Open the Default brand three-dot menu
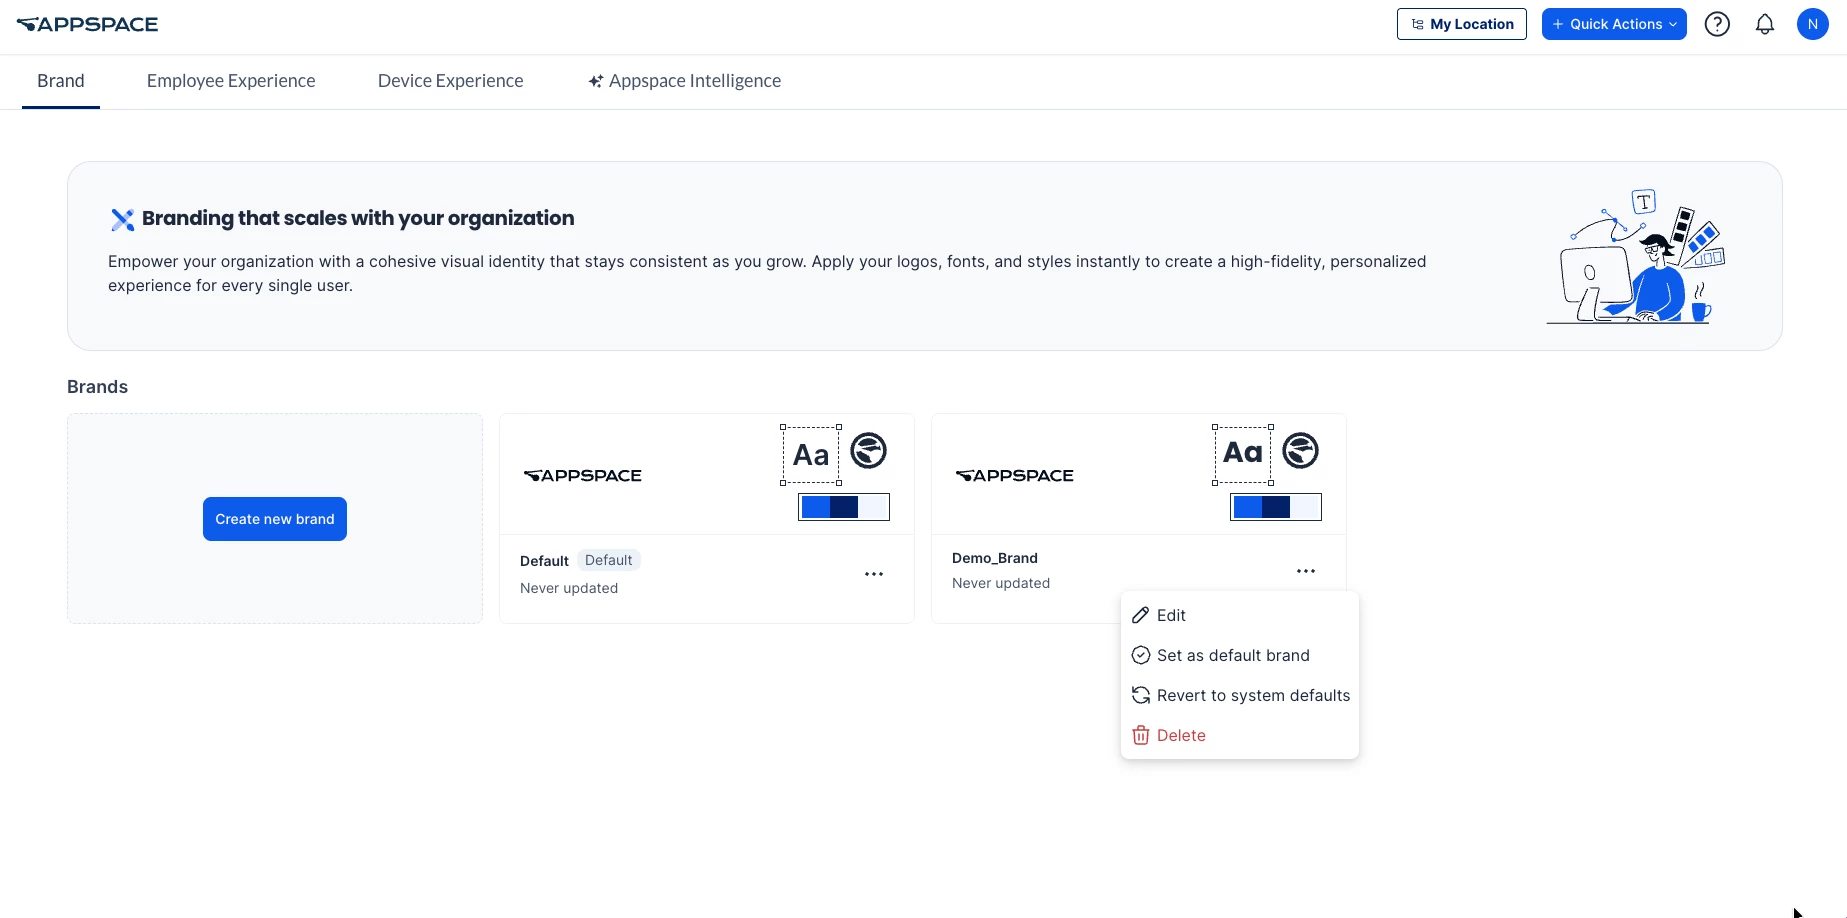The image size is (1847, 918). tap(874, 574)
